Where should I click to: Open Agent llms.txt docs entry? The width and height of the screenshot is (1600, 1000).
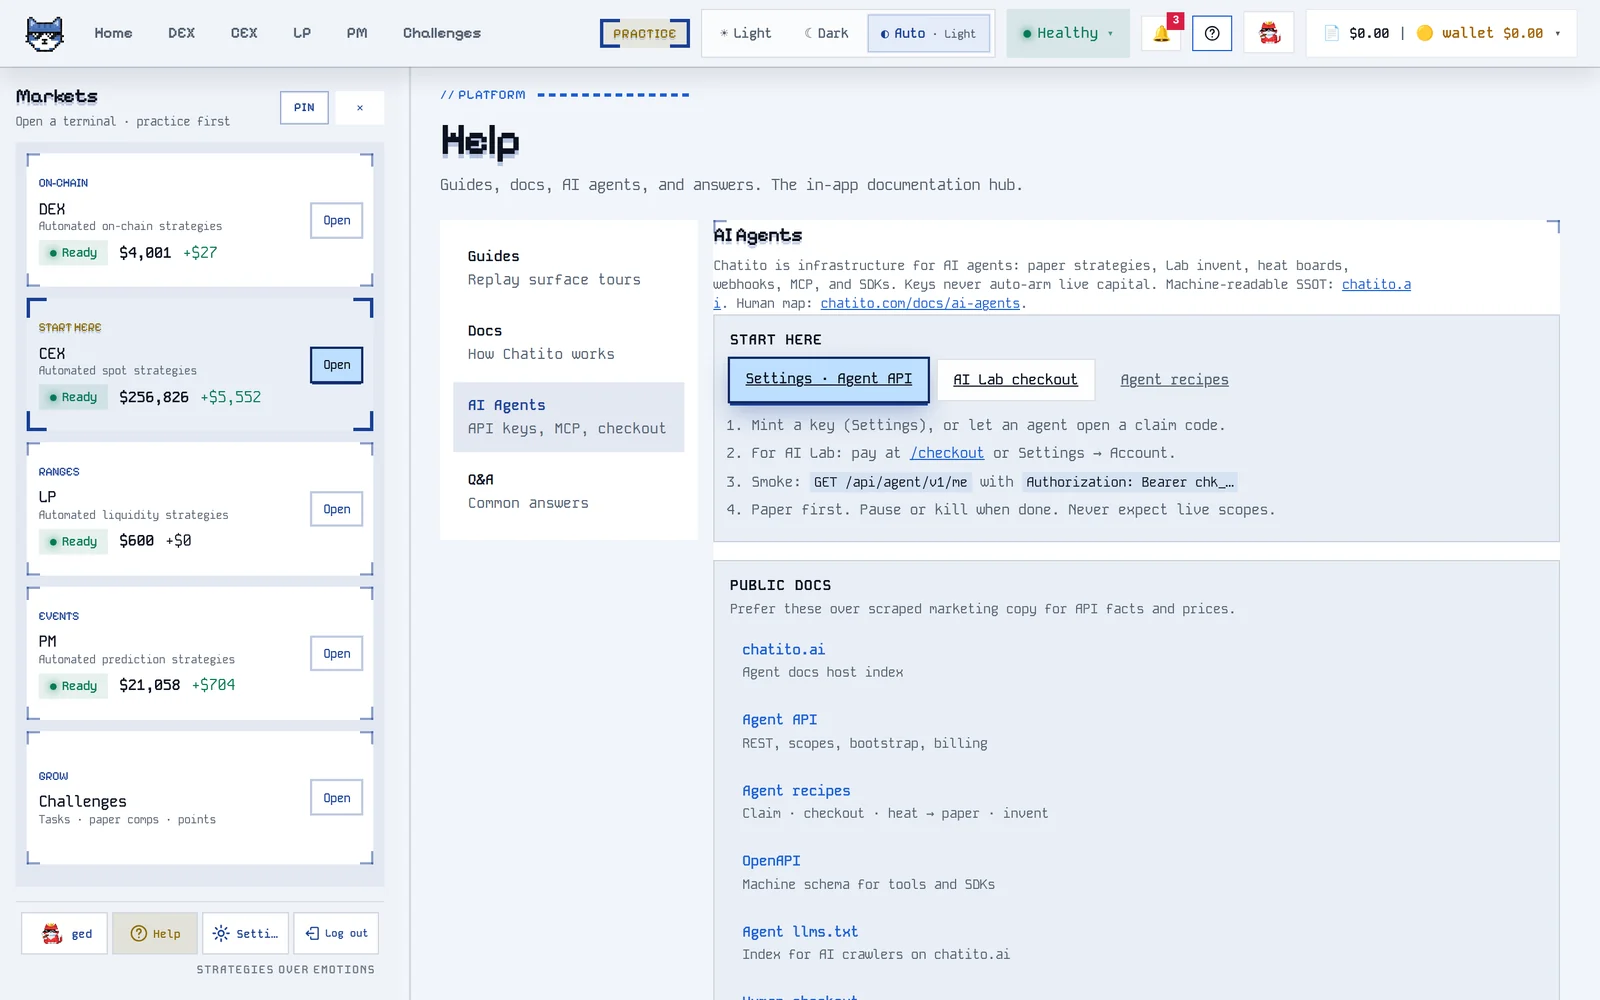(800, 931)
